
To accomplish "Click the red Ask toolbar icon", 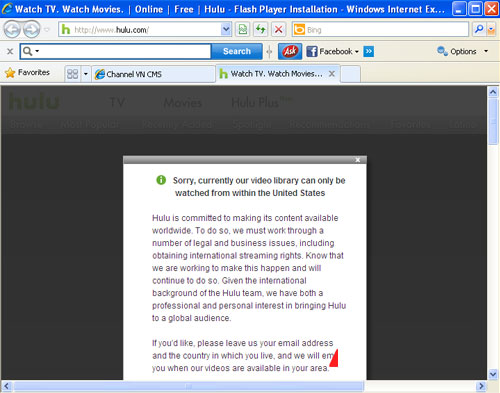I will pyautogui.click(x=290, y=51).
